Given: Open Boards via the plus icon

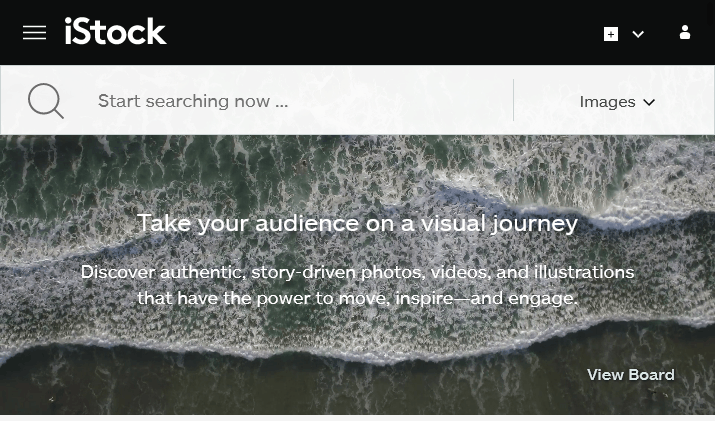Looking at the screenshot, I should (611, 34).
